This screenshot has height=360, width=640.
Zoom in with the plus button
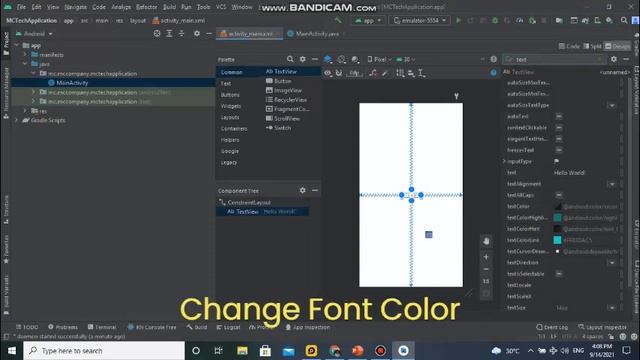tap(486, 257)
